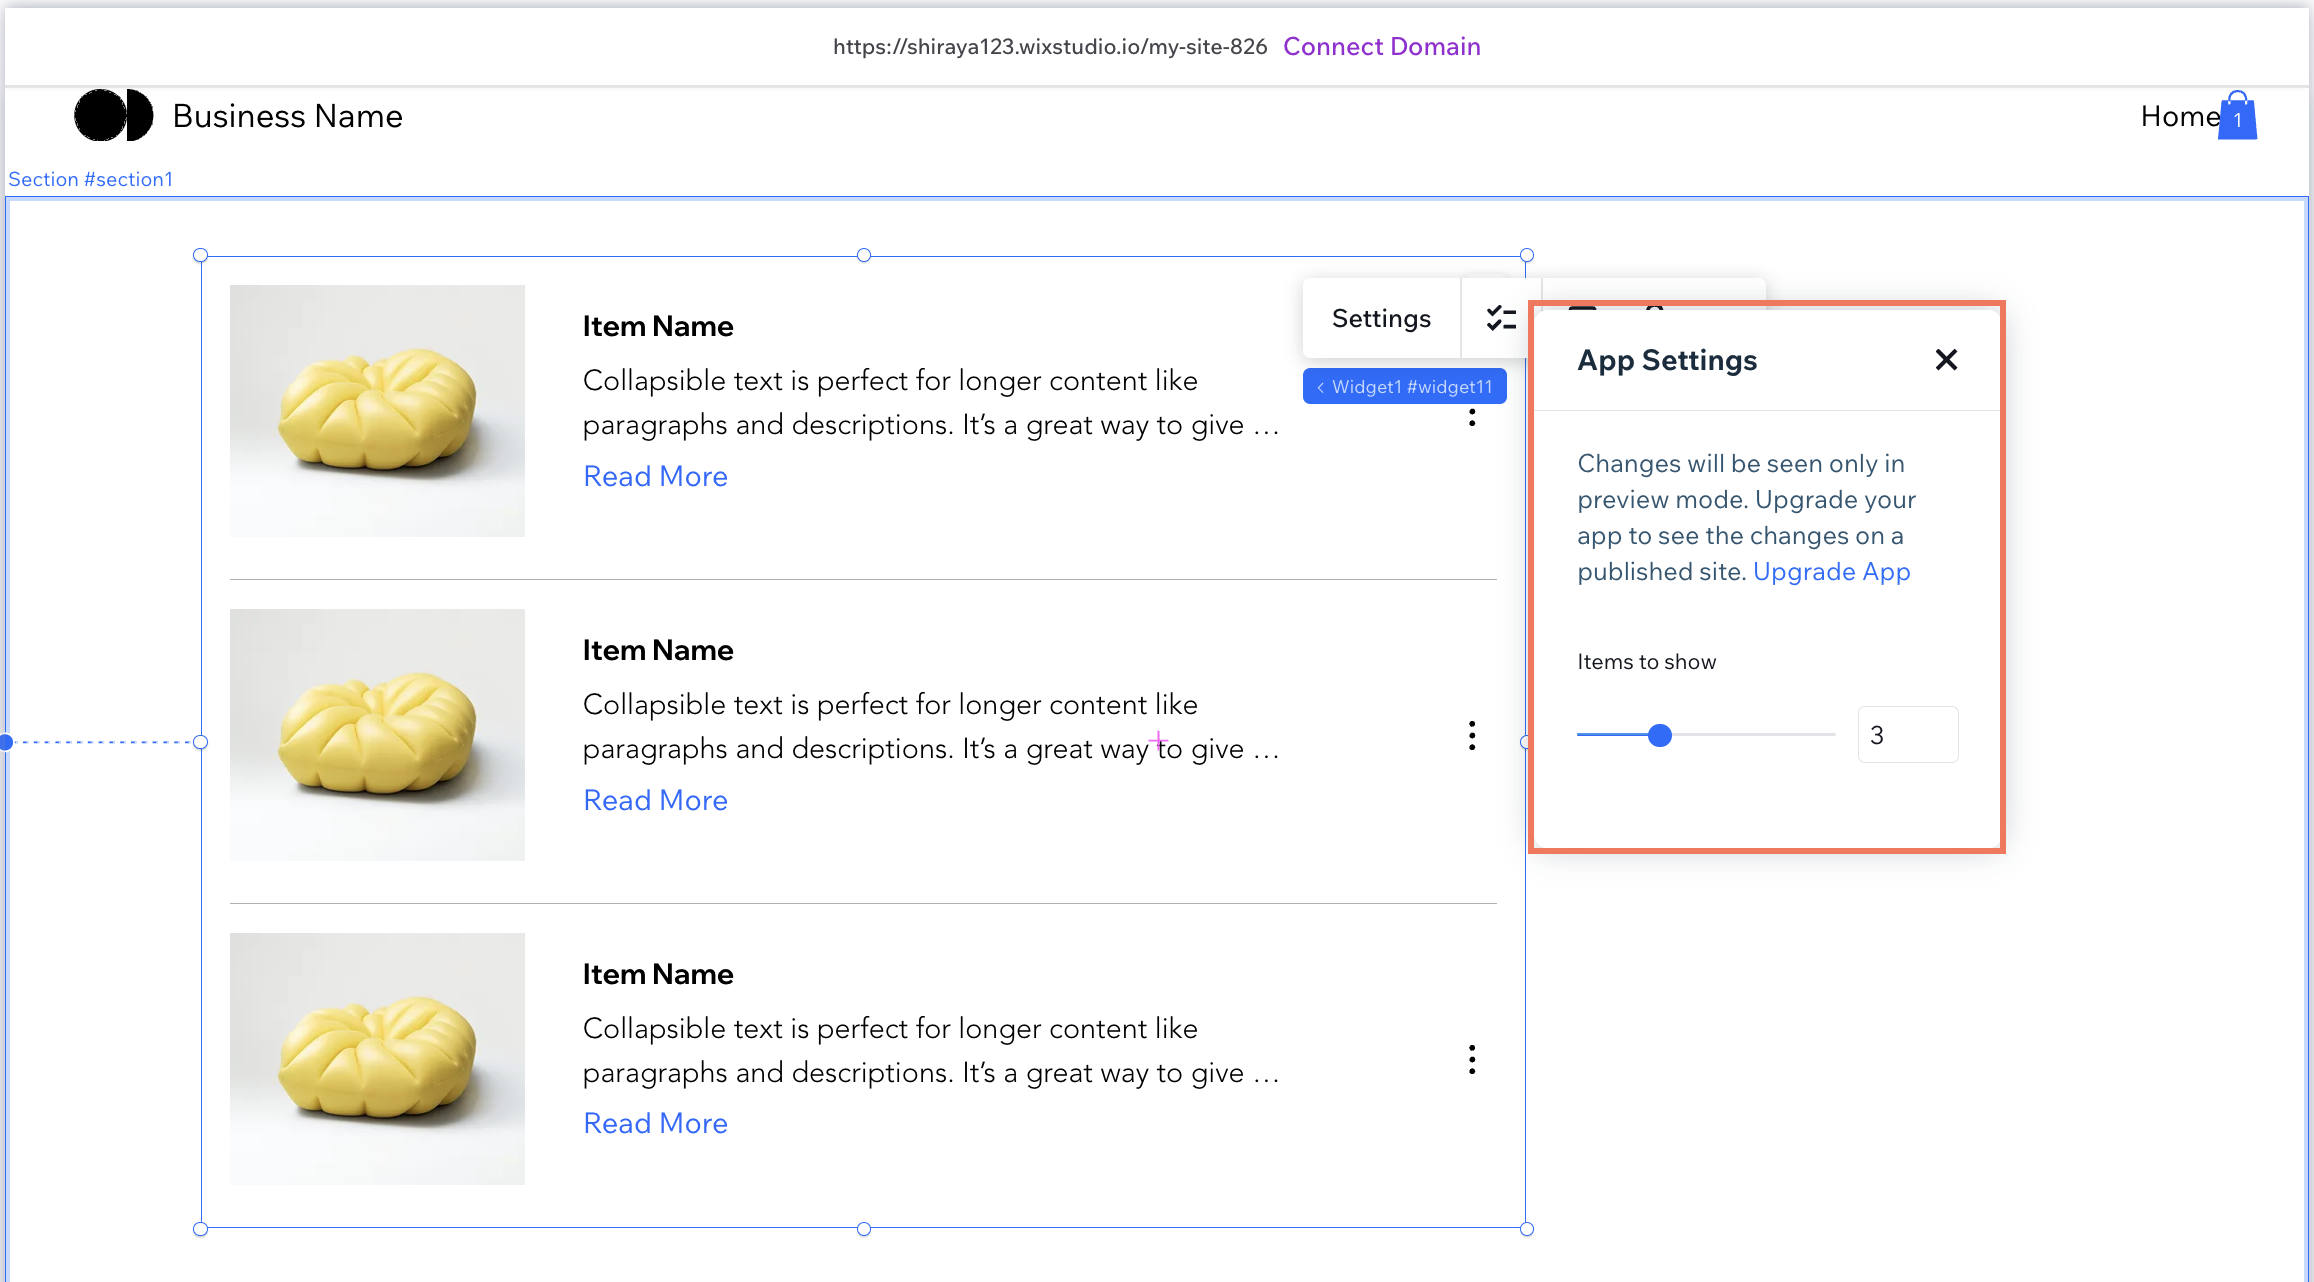The height and width of the screenshot is (1282, 2314).
Task: Click the first item's collapsible description text
Action: (931, 403)
